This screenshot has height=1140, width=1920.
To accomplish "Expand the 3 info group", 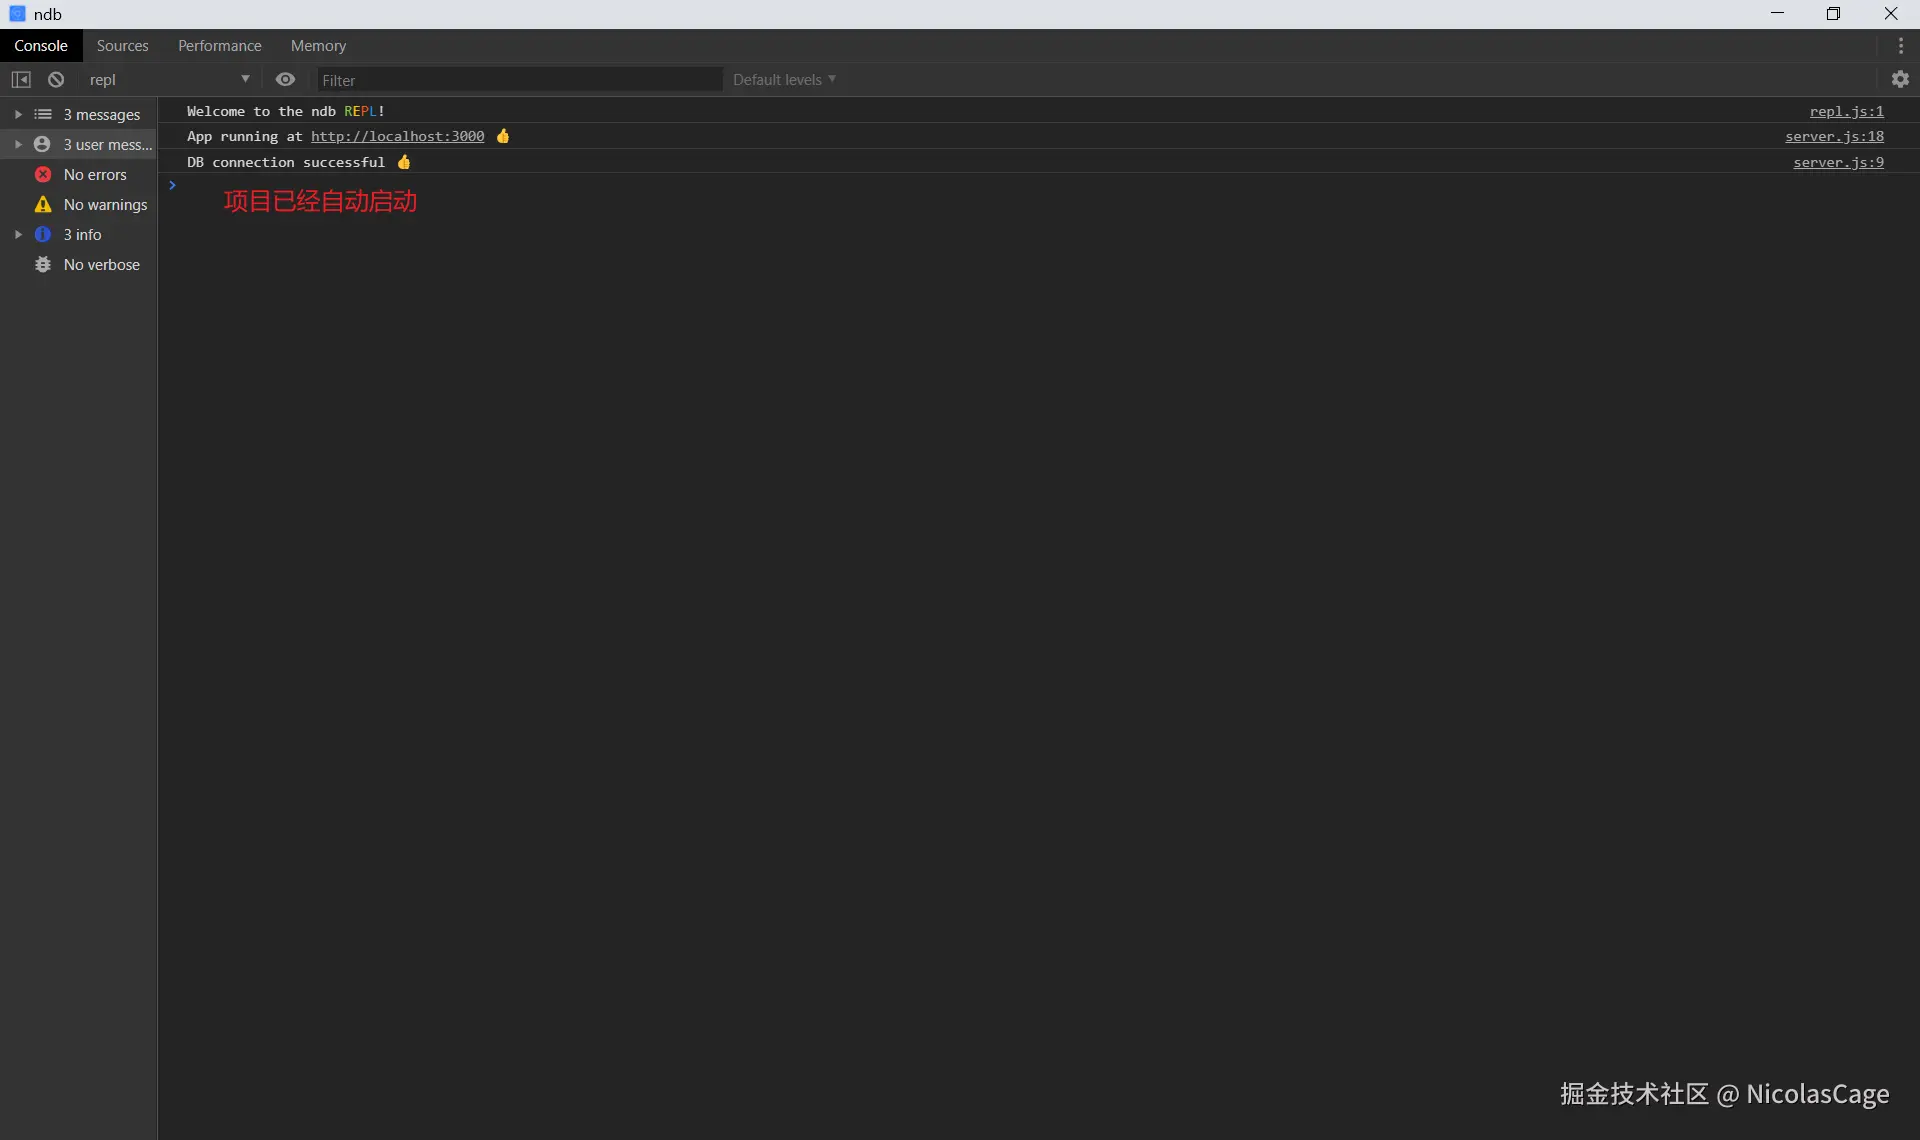I will pos(18,235).
